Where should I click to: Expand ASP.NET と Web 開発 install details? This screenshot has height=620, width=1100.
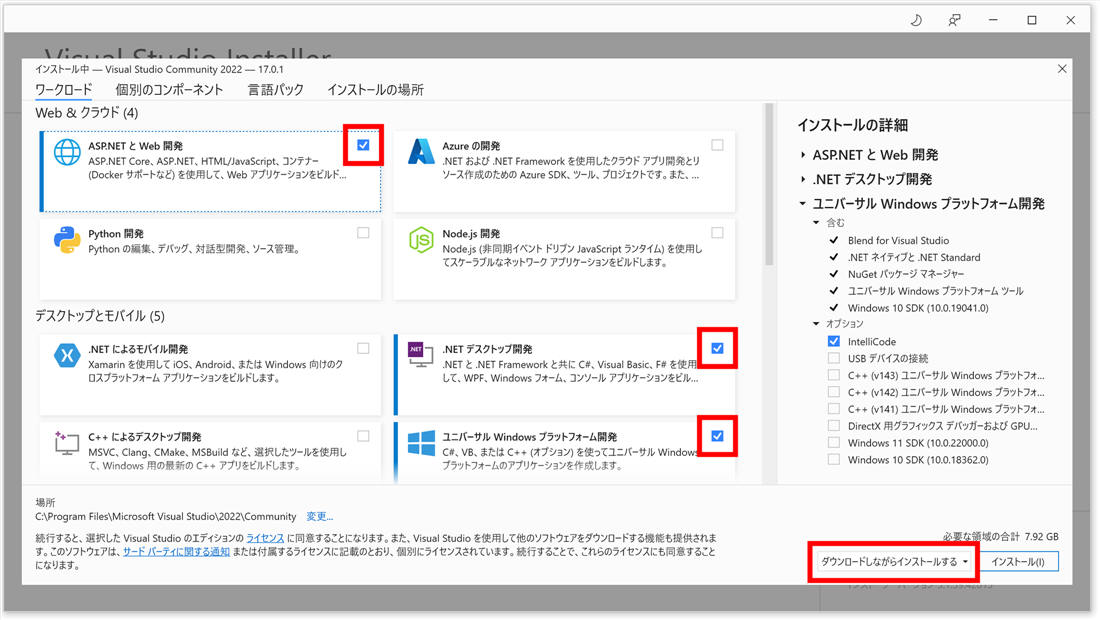pyautogui.click(x=803, y=155)
